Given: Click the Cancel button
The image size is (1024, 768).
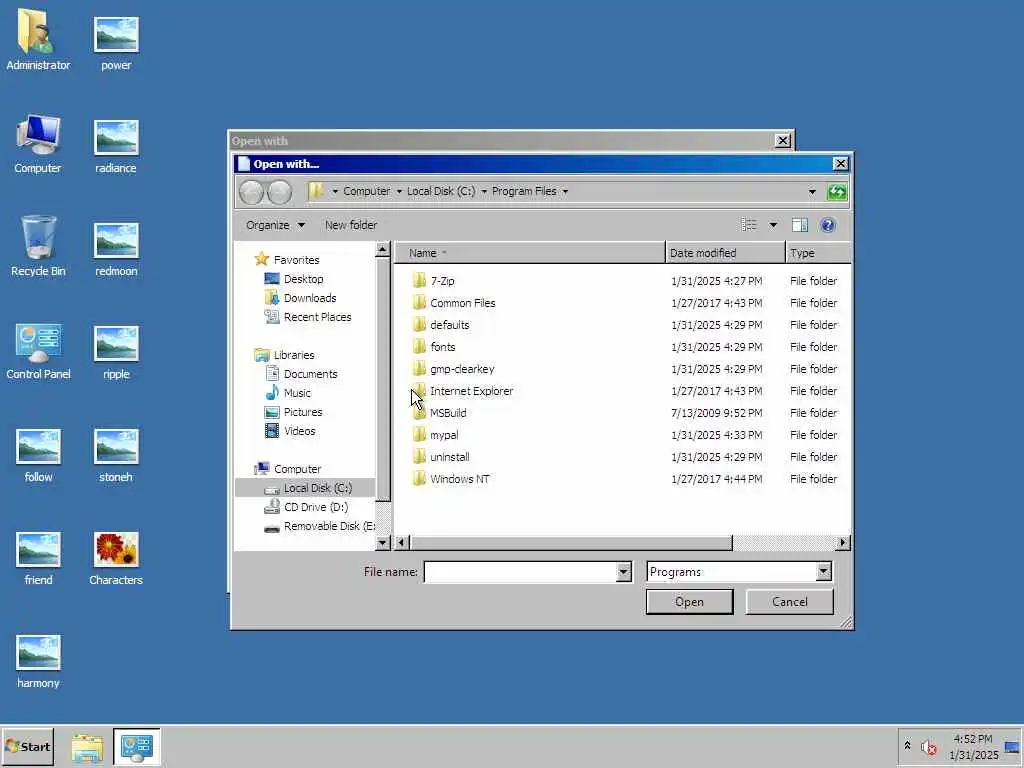Looking at the screenshot, I should 790,602.
